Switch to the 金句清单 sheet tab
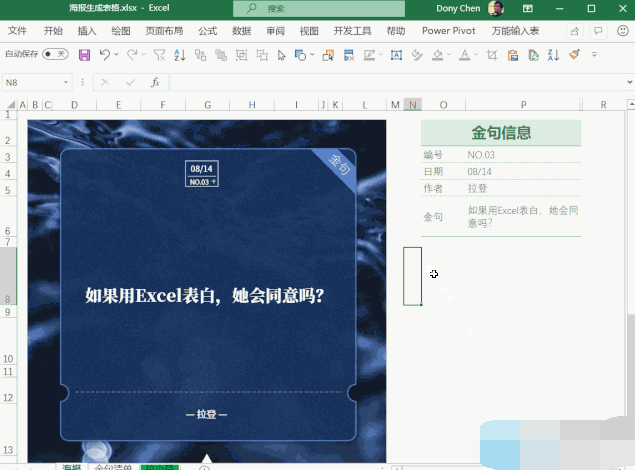The image size is (635, 470). tap(113, 466)
